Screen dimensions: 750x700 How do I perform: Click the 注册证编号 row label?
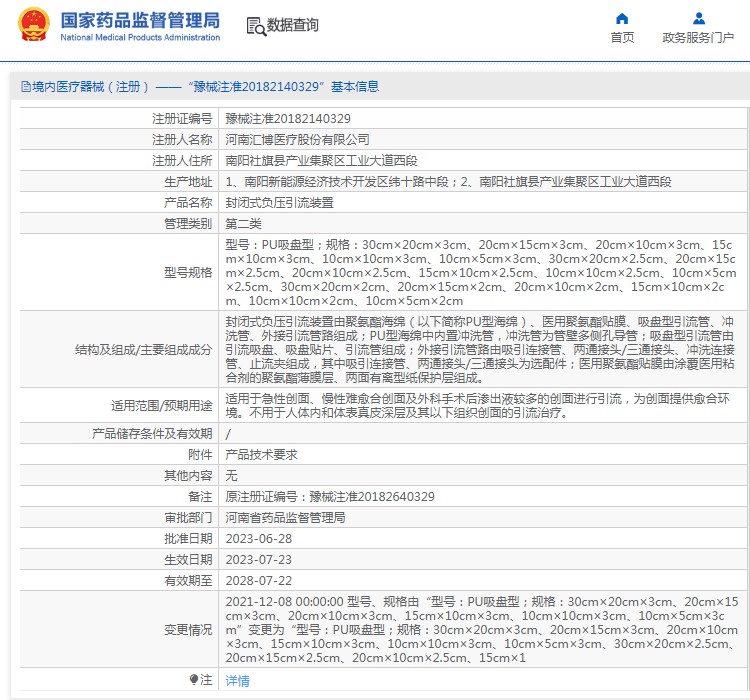pos(182,119)
